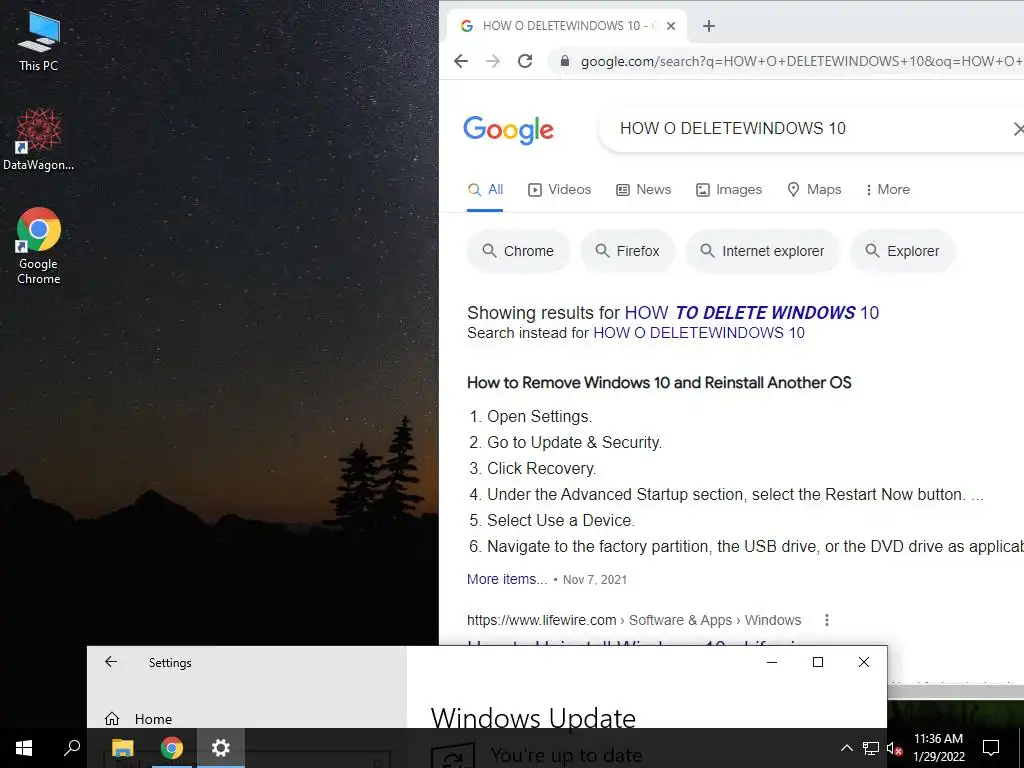Open corrected HOW TO DELETE WINDOWS 10 link

pyautogui.click(x=752, y=313)
